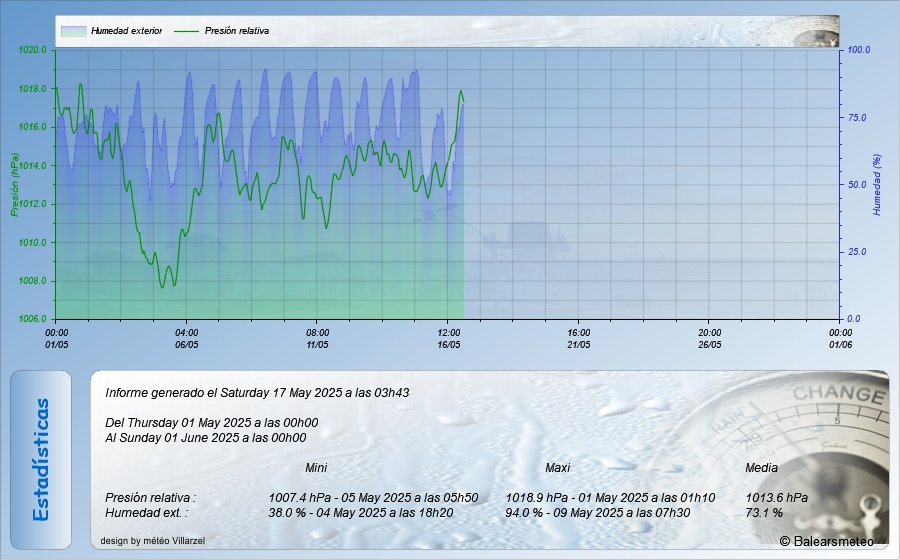This screenshot has width=900, height=560.
Task: Click the green Presión relativa legend line
Action: point(186,31)
